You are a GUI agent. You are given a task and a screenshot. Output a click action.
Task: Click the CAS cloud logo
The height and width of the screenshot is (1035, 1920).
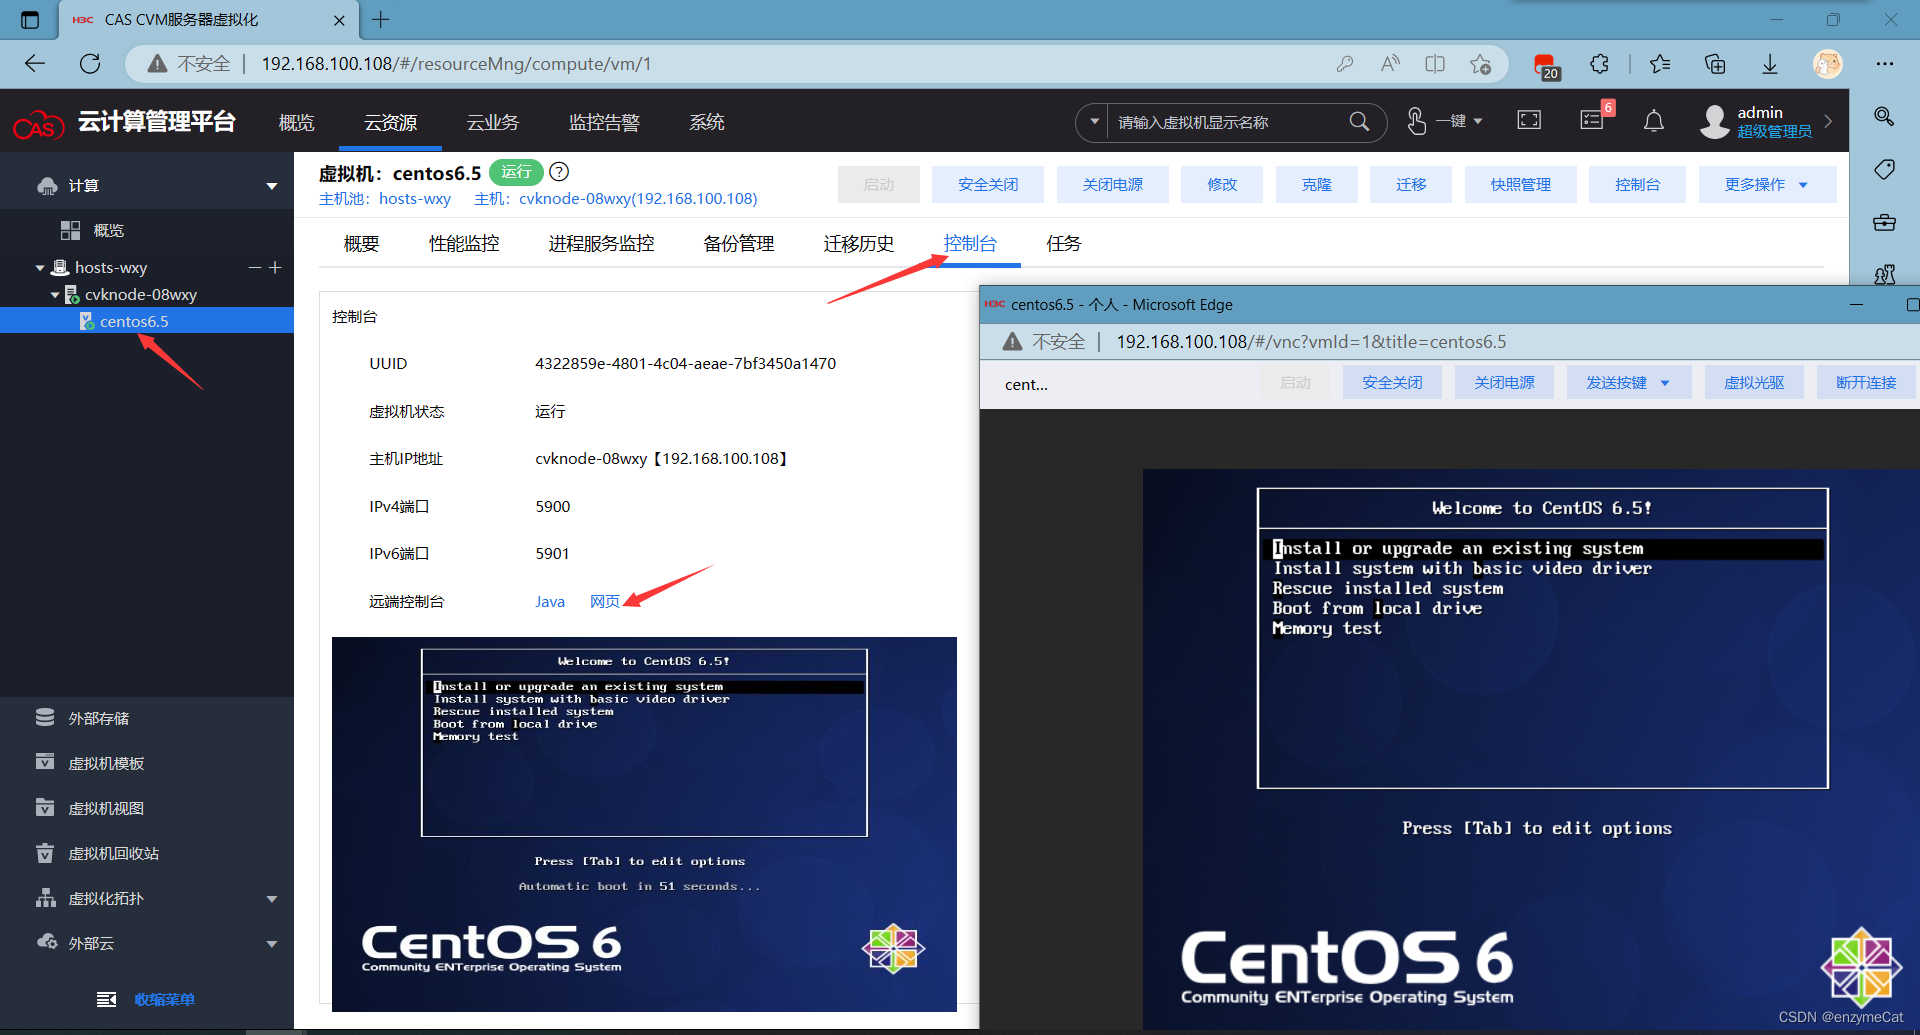tap(38, 125)
